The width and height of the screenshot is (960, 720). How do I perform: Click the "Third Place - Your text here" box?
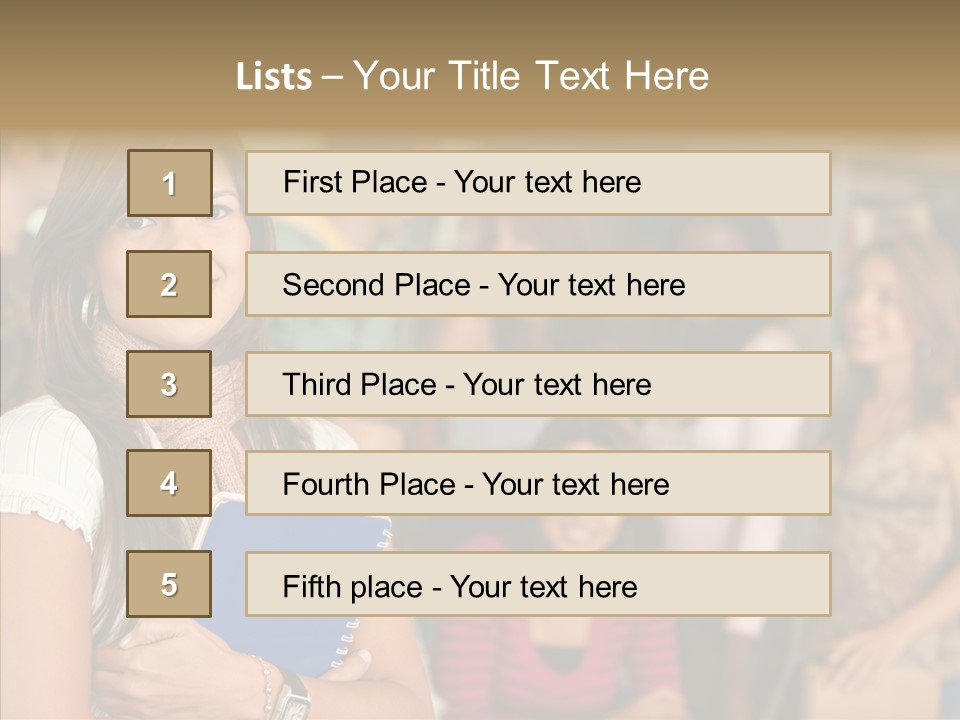click(x=538, y=384)
